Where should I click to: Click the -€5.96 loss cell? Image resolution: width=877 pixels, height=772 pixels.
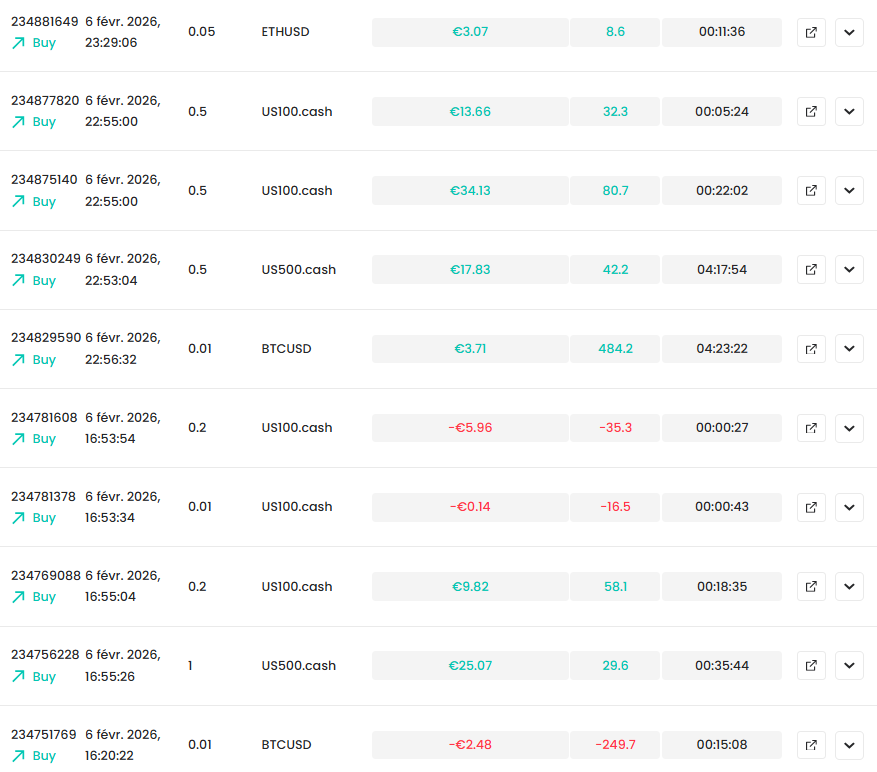coord(470,428)
